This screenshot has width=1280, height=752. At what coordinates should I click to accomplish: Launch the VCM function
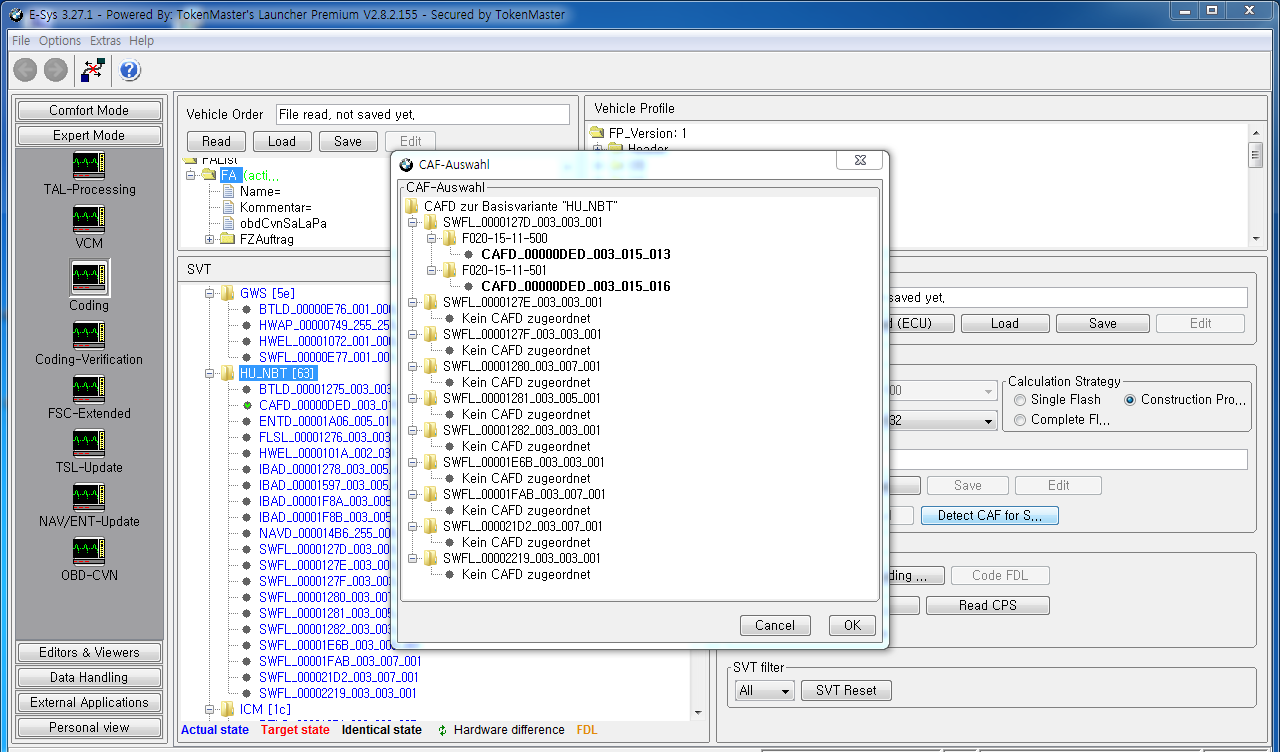[x=88, y=224]
